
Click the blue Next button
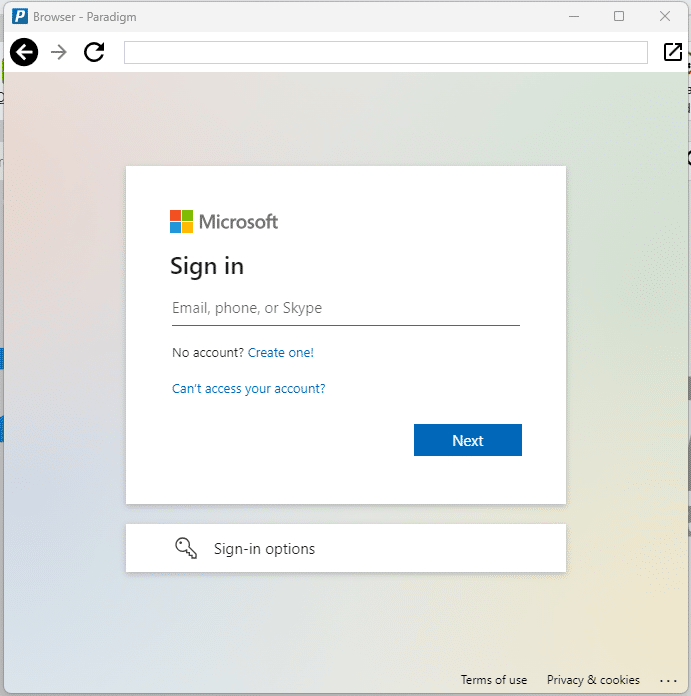[468, 440]
